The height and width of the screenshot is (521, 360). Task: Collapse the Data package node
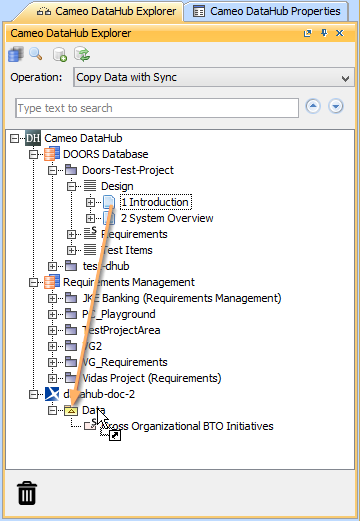coord(52,410)
